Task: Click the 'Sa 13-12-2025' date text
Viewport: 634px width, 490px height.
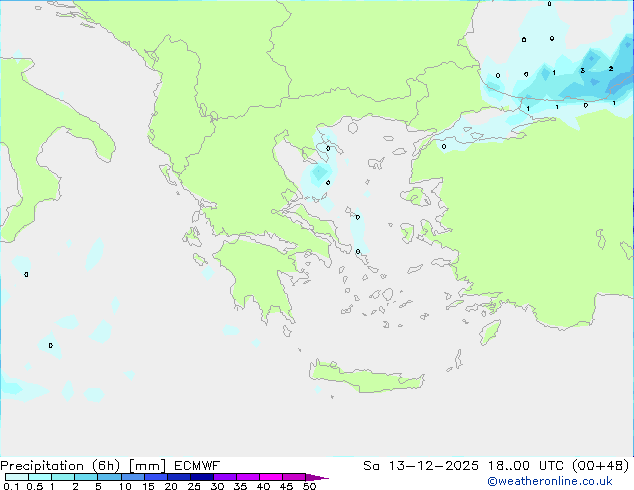Action: [x=421, y=466]
